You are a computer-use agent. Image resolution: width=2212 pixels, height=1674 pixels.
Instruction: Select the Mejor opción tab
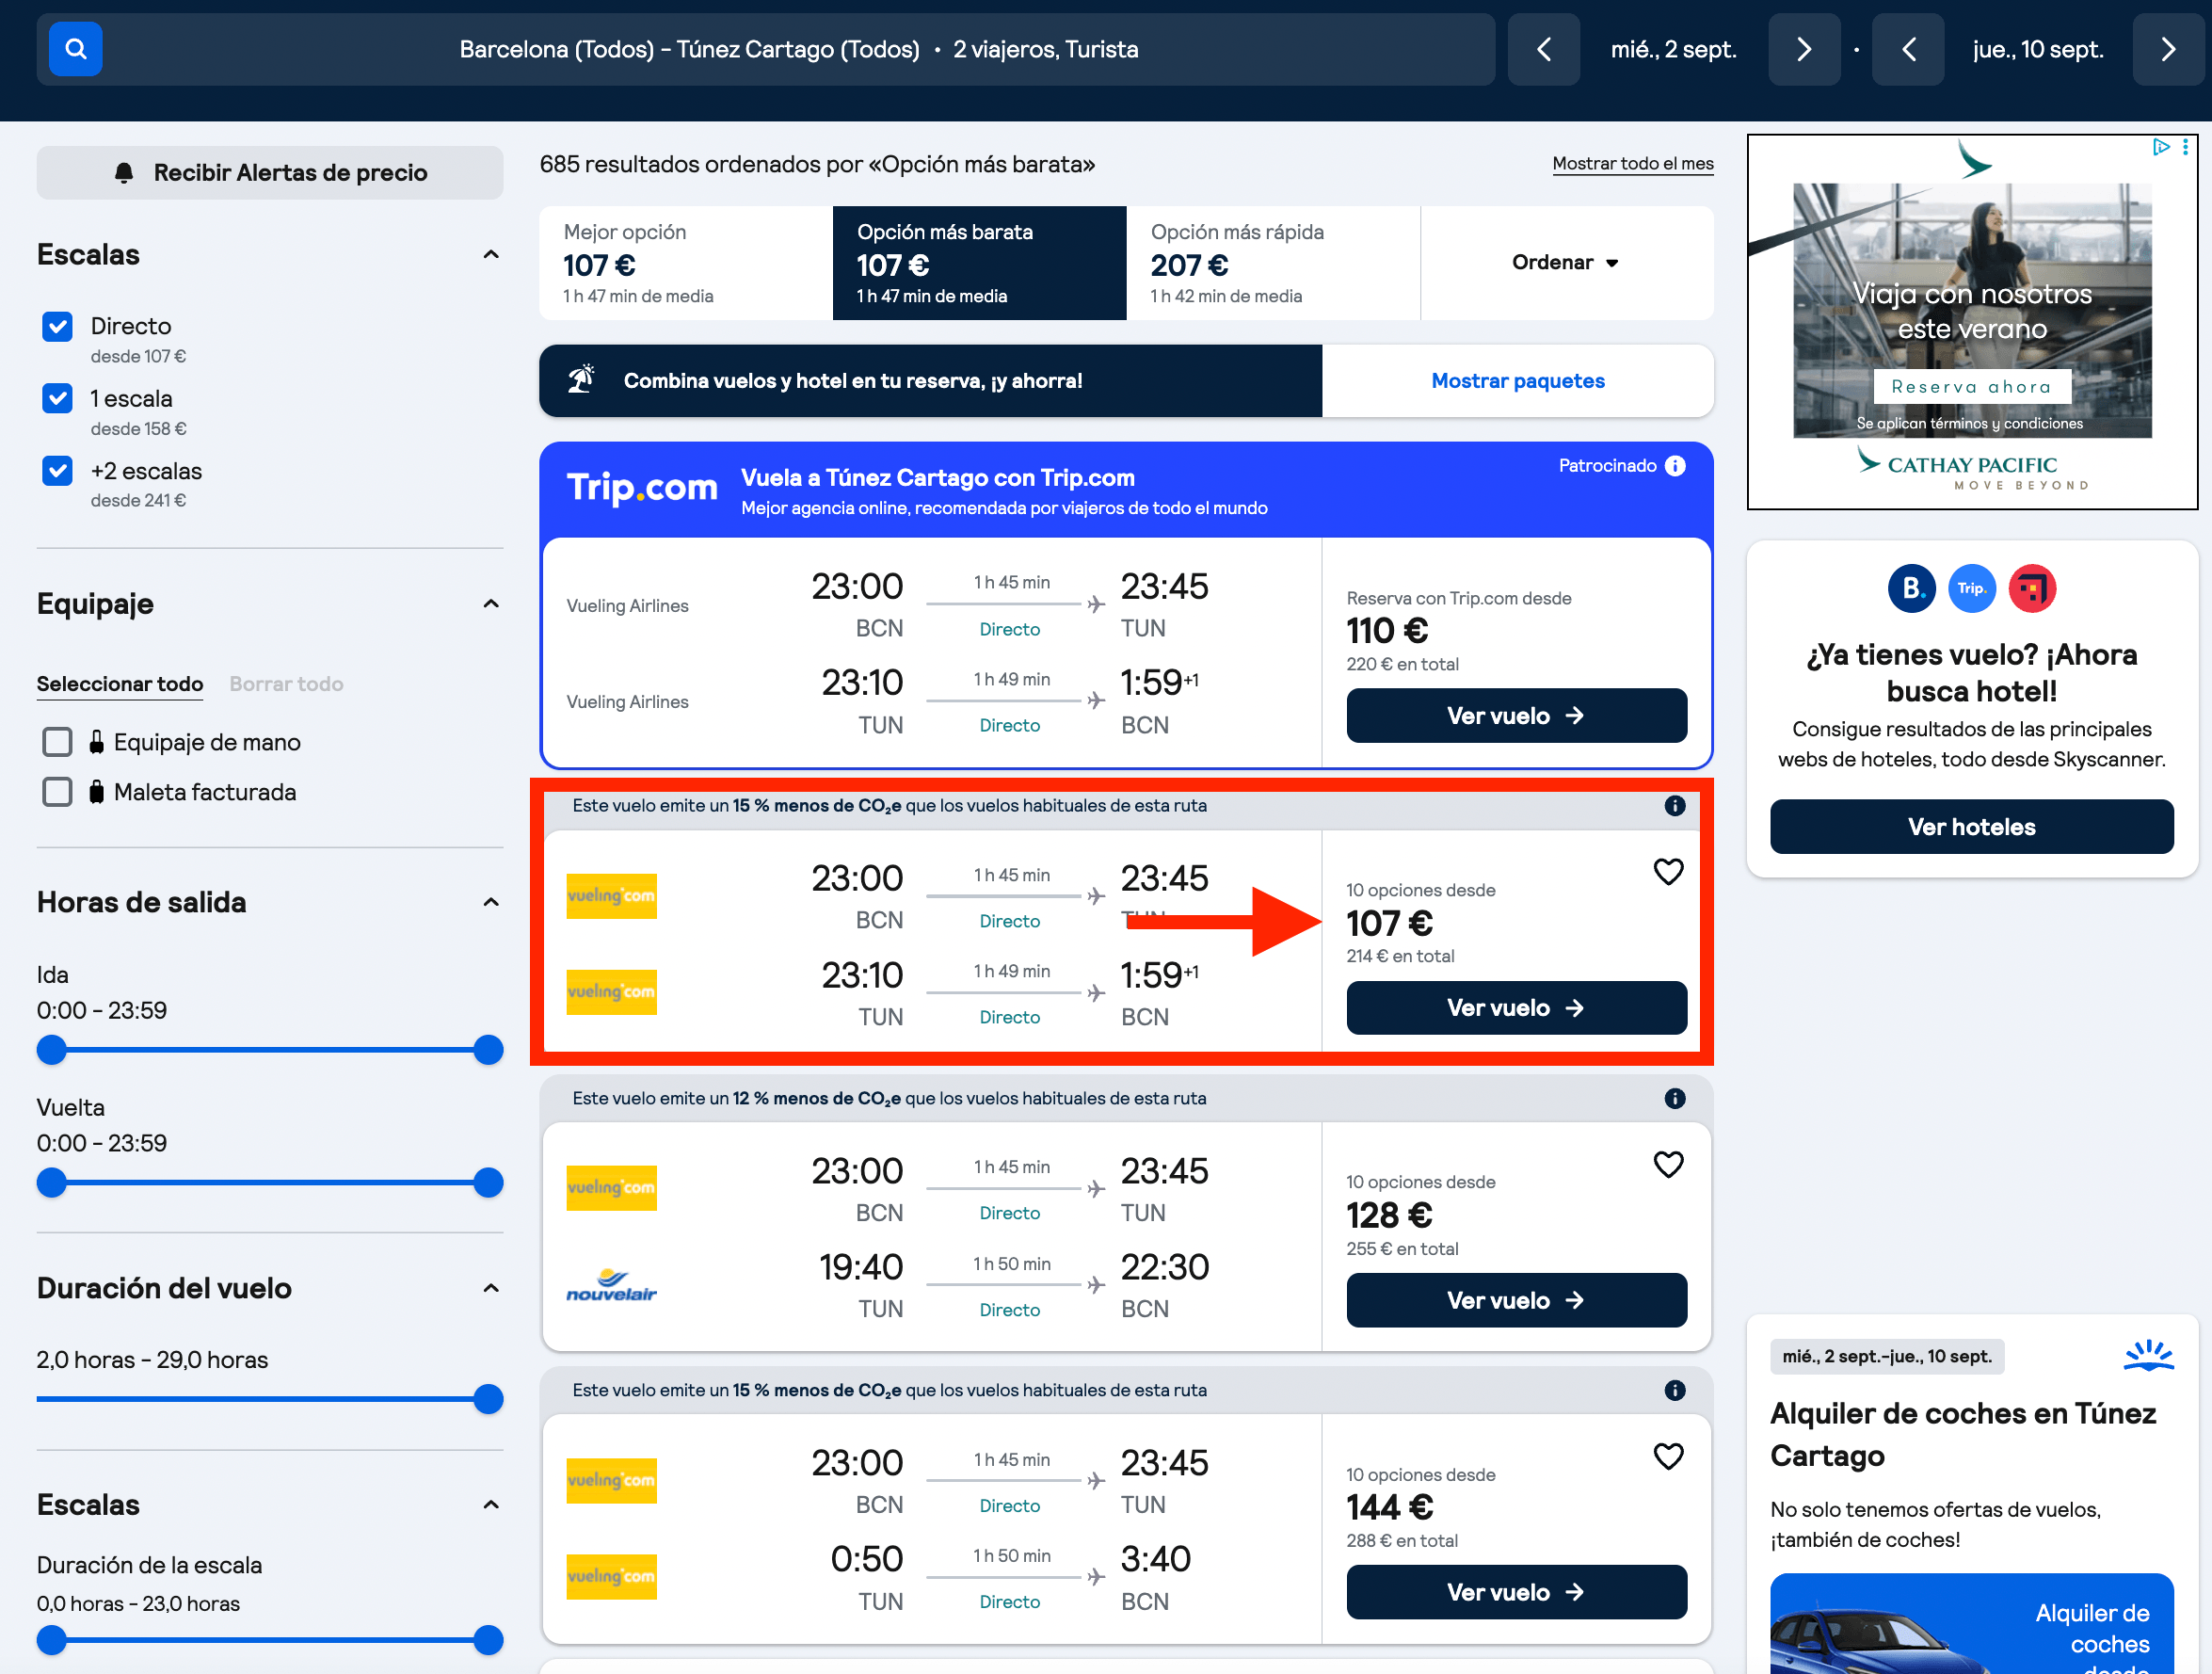(x=686, y=263)
